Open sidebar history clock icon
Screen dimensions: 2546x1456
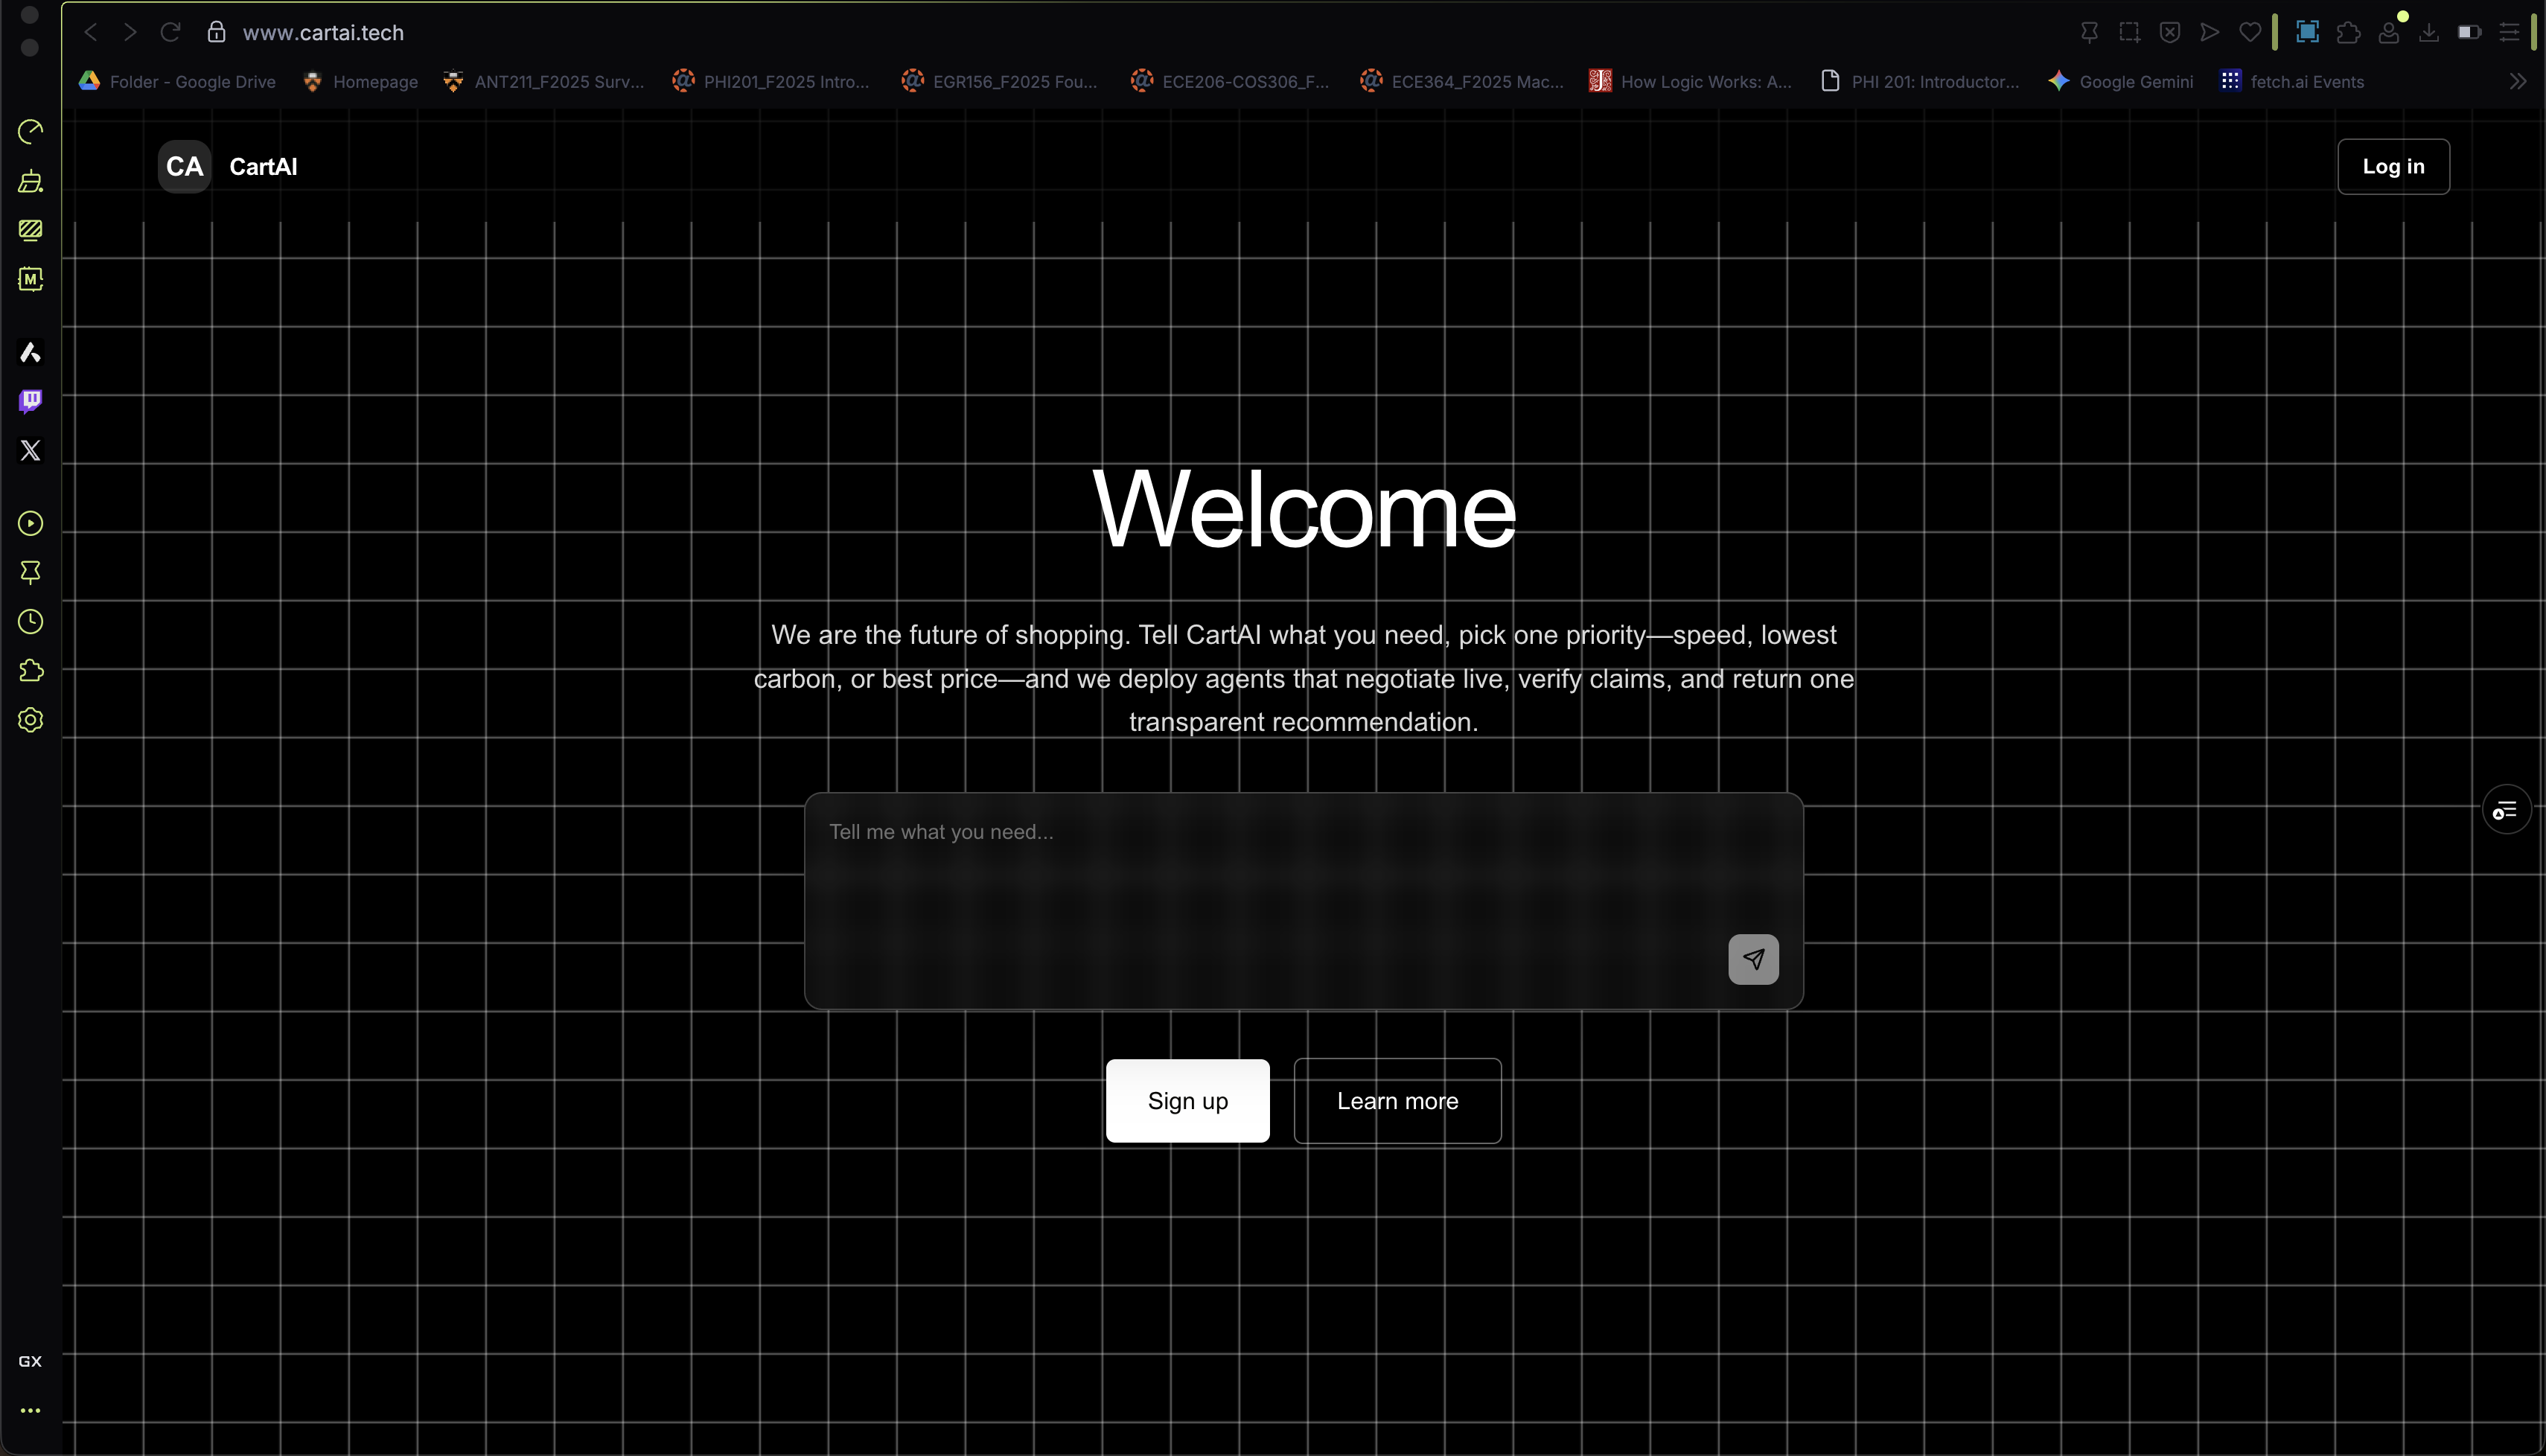tap(30, 622)
